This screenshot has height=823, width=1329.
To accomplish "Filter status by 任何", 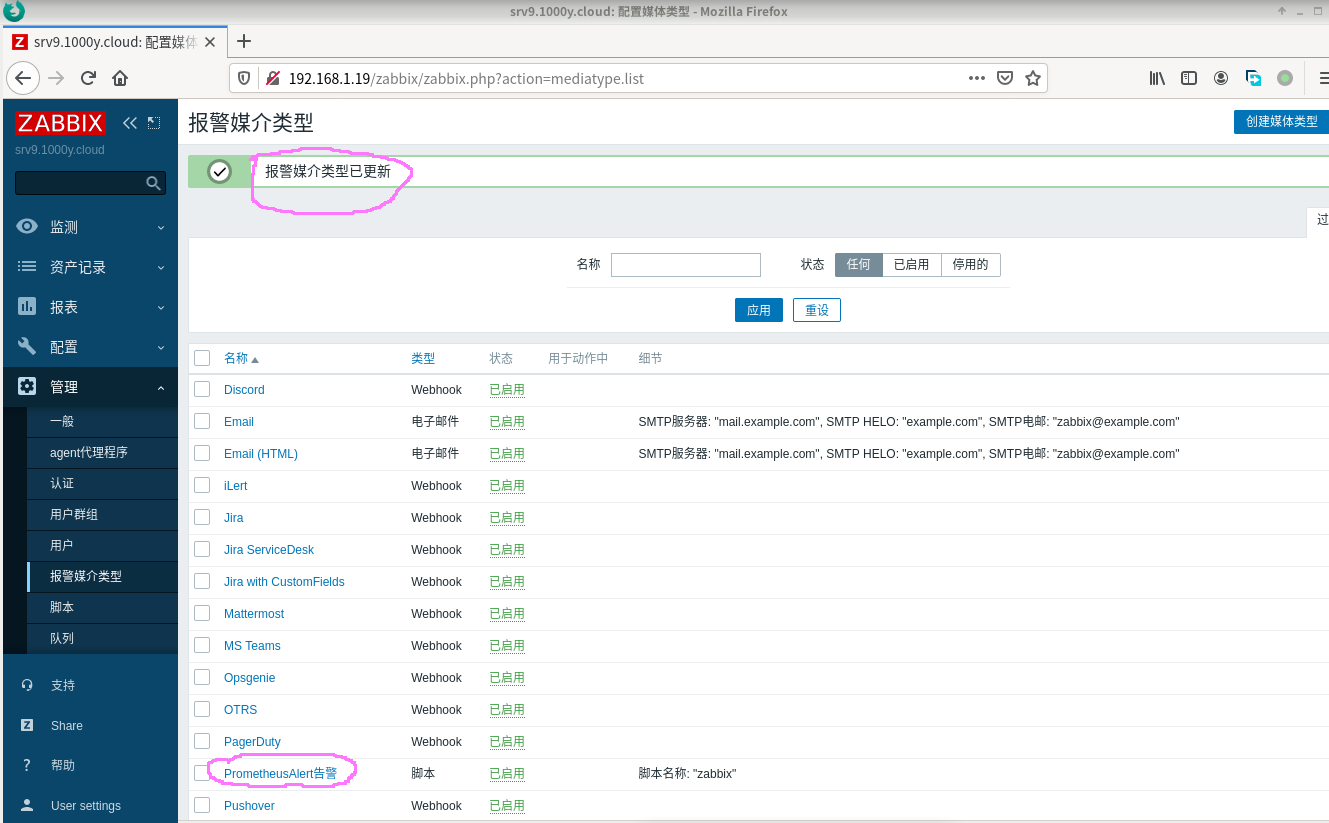I will [859, 265].
